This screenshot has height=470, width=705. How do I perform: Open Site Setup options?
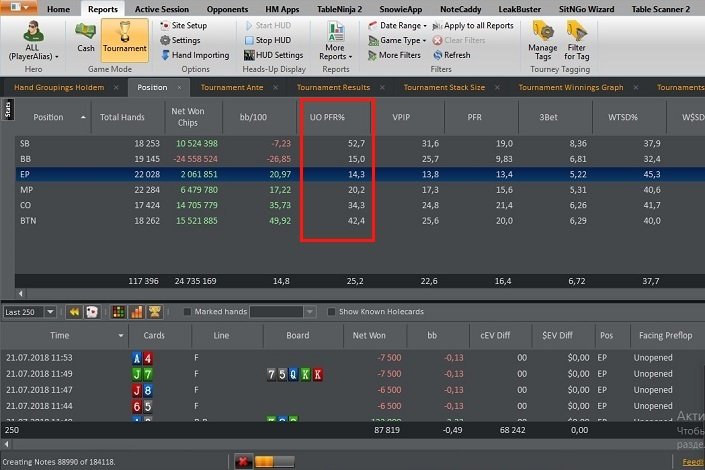point(183,25)
